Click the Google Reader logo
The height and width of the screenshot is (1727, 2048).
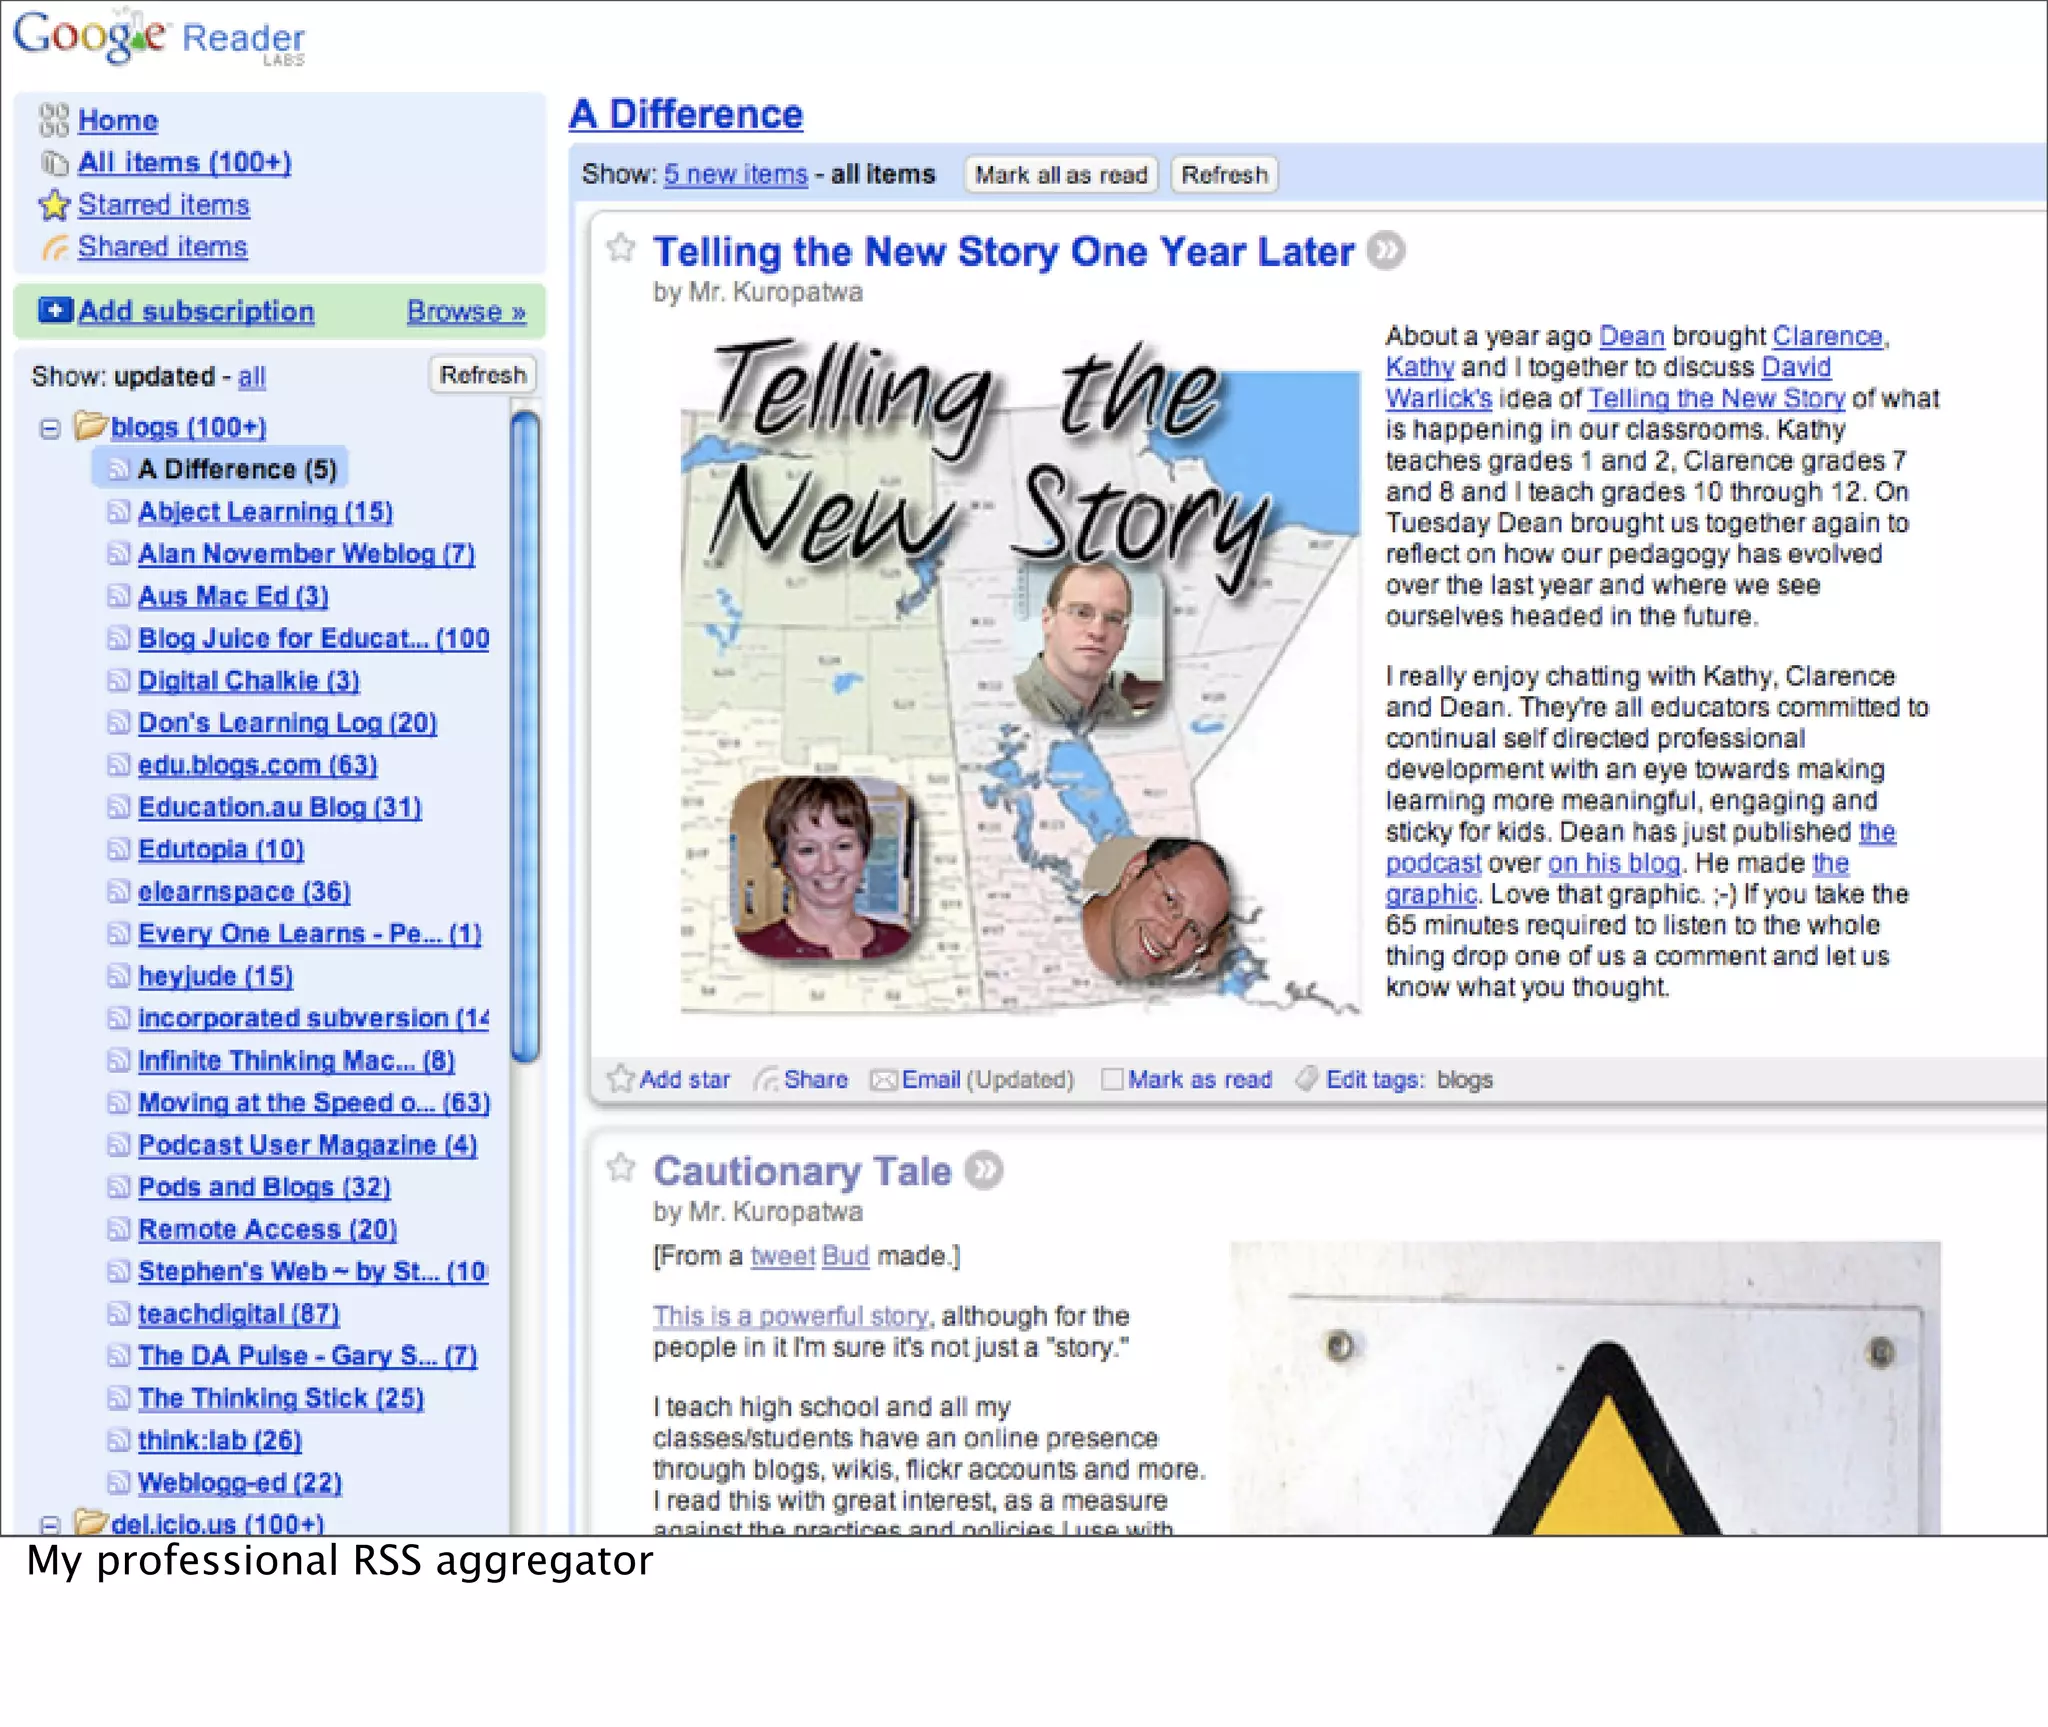[159, 37]
